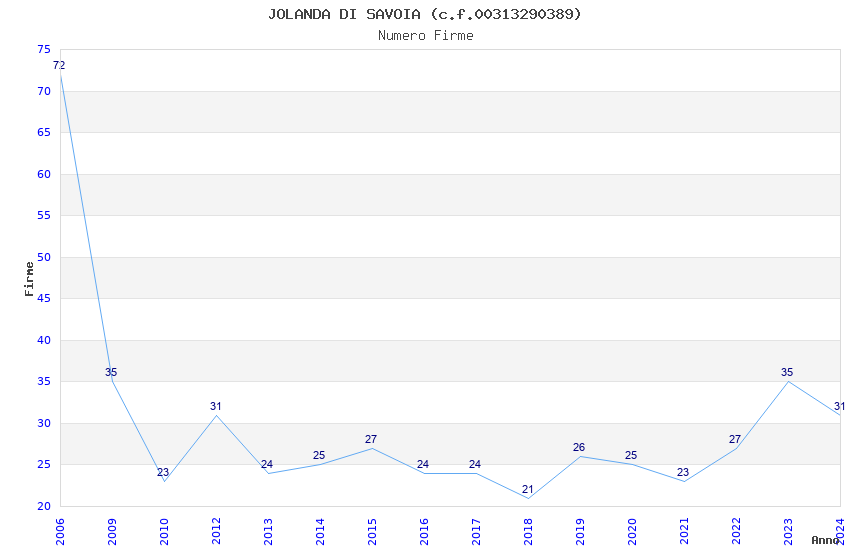Viewport: 850px width, 550px height.
Task: Select the year 2006 on x-axis
Action: tap(60, 531)
